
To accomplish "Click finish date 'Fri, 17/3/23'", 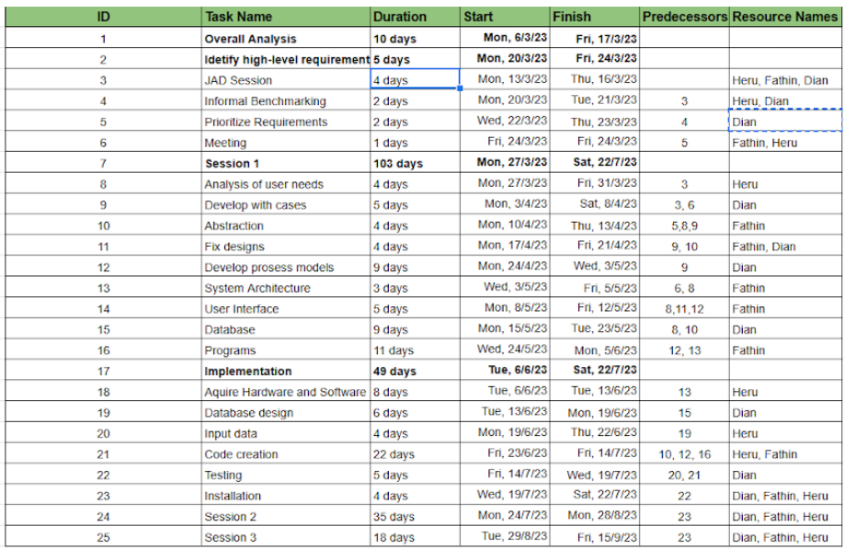I will (x=595, y=38).
